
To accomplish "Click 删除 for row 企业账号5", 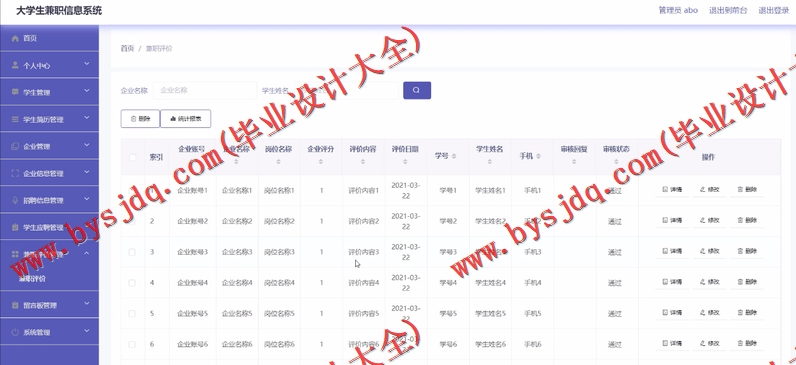I will [x=747, y=312].
